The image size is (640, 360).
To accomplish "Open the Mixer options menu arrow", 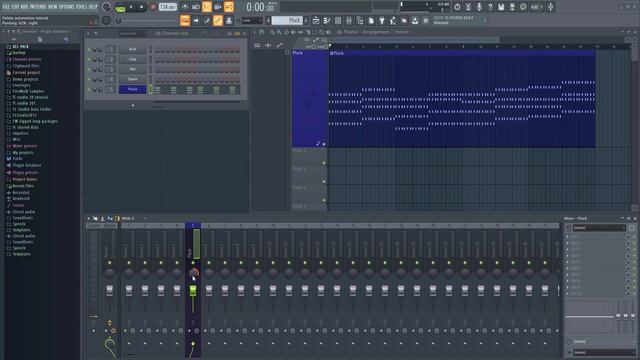I will tap(89, 218).
